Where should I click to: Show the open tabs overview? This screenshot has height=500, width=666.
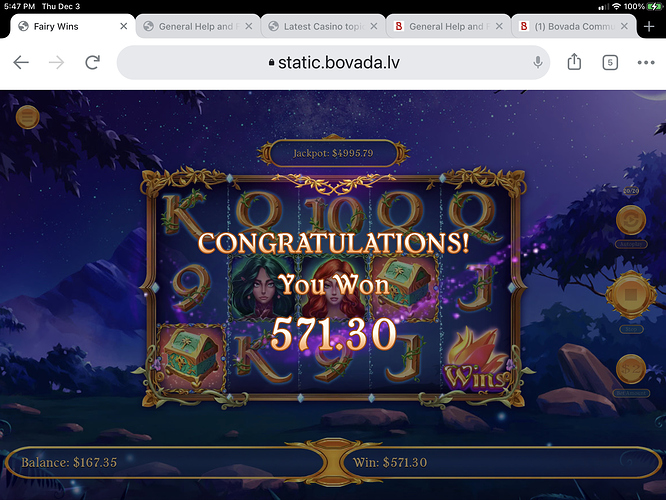(610, 63)
